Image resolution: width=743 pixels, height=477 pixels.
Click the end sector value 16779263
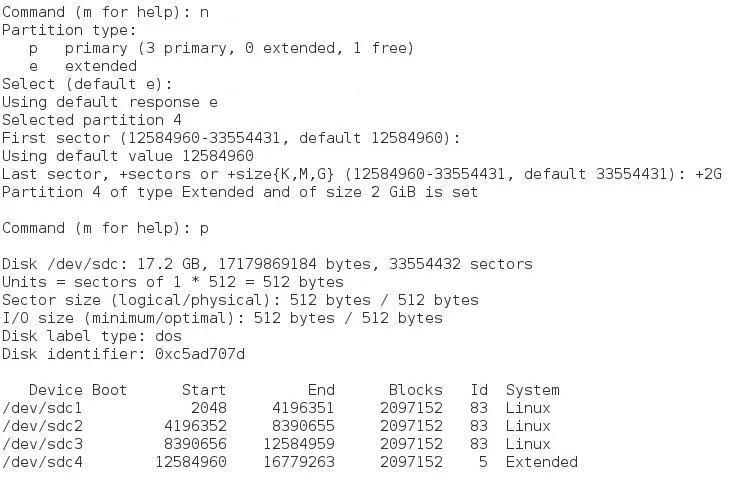(299, 462)
